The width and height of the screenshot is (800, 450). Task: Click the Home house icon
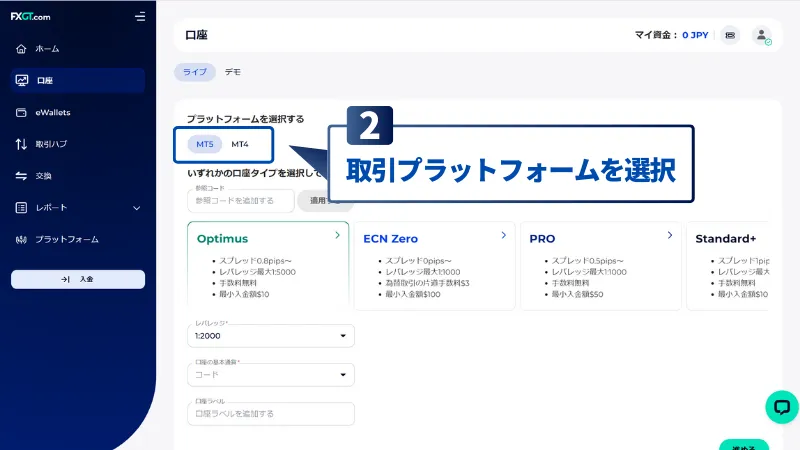21,48
